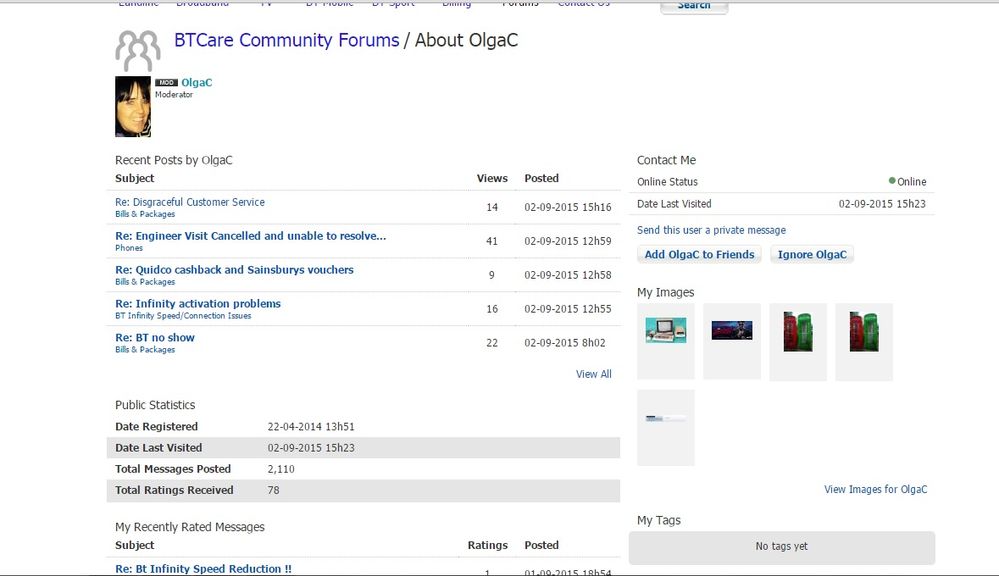Open Bills & Packages under Disgraceful Customer Service
The height and width of the screenshot is (576, 999).
tap(145, 214)
